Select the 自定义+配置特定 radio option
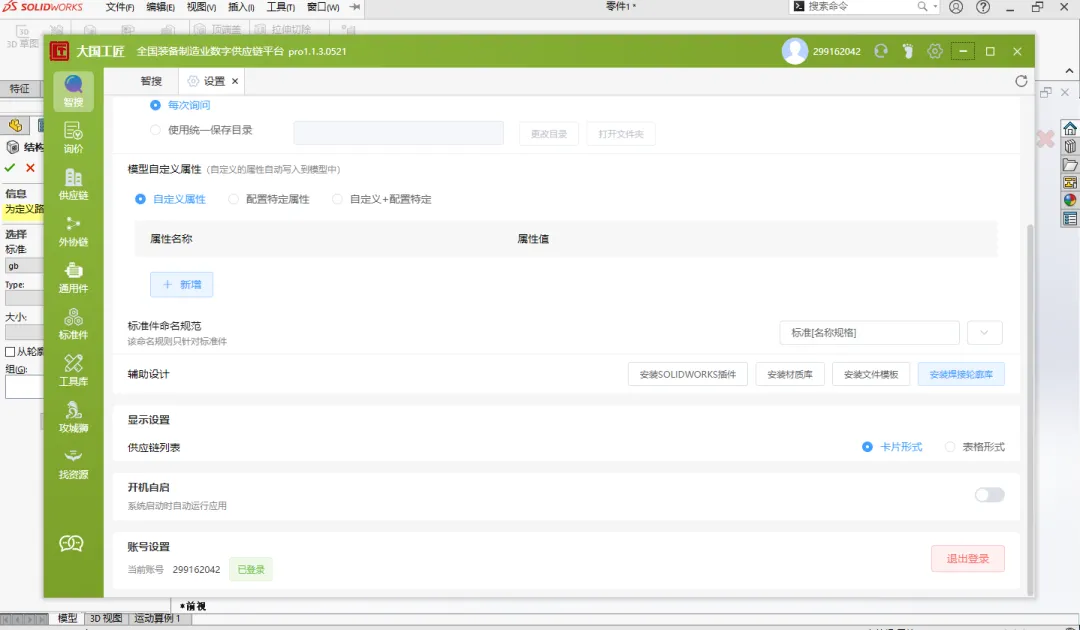The image size is (1080, 630). (x=337, y=199)
